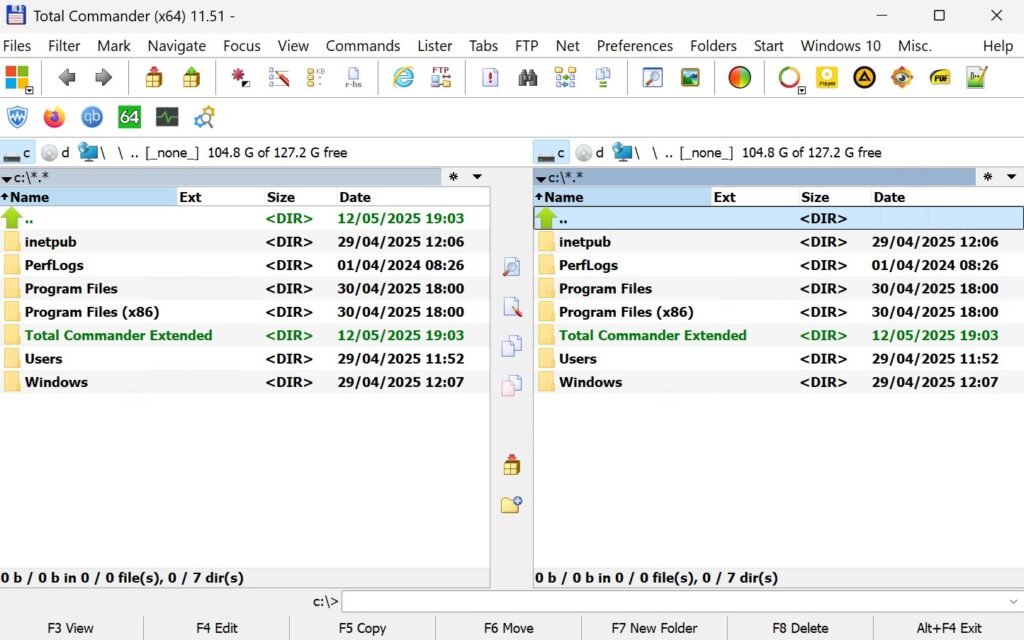The image size is (1024, 640).
Task: Click the edit document icon in middle bar
Action: coord(512,306)
